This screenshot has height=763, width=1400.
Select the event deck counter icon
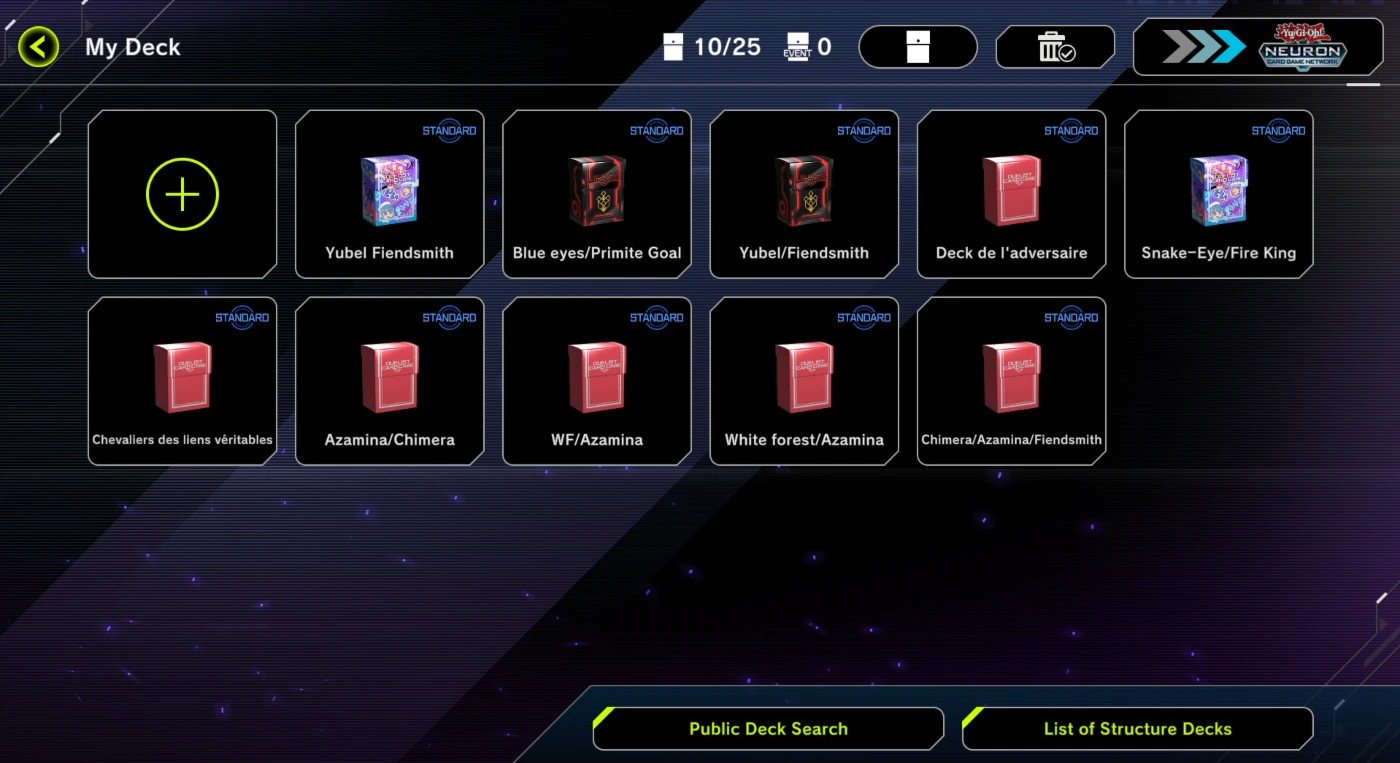click(797, 47)
